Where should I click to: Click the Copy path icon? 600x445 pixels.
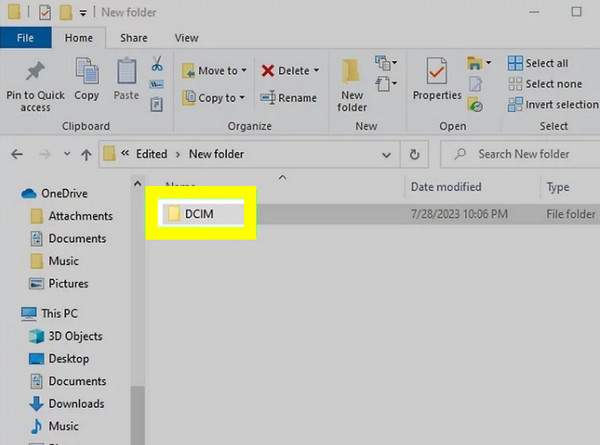coord(157,84)
